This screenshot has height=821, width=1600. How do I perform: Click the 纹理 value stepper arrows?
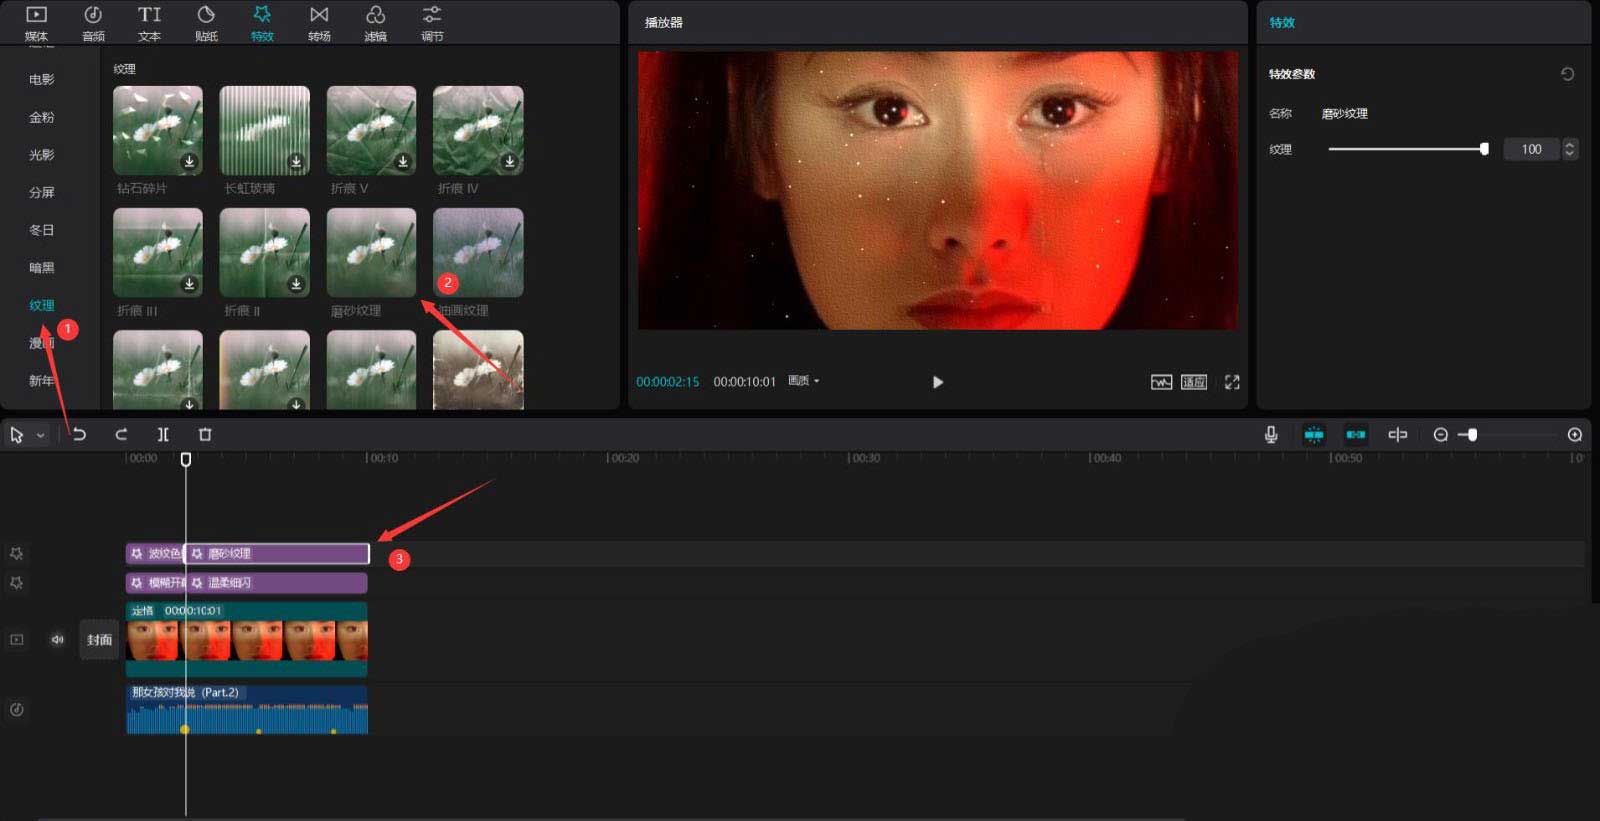pyautogui.click(x=1569, y=149)
